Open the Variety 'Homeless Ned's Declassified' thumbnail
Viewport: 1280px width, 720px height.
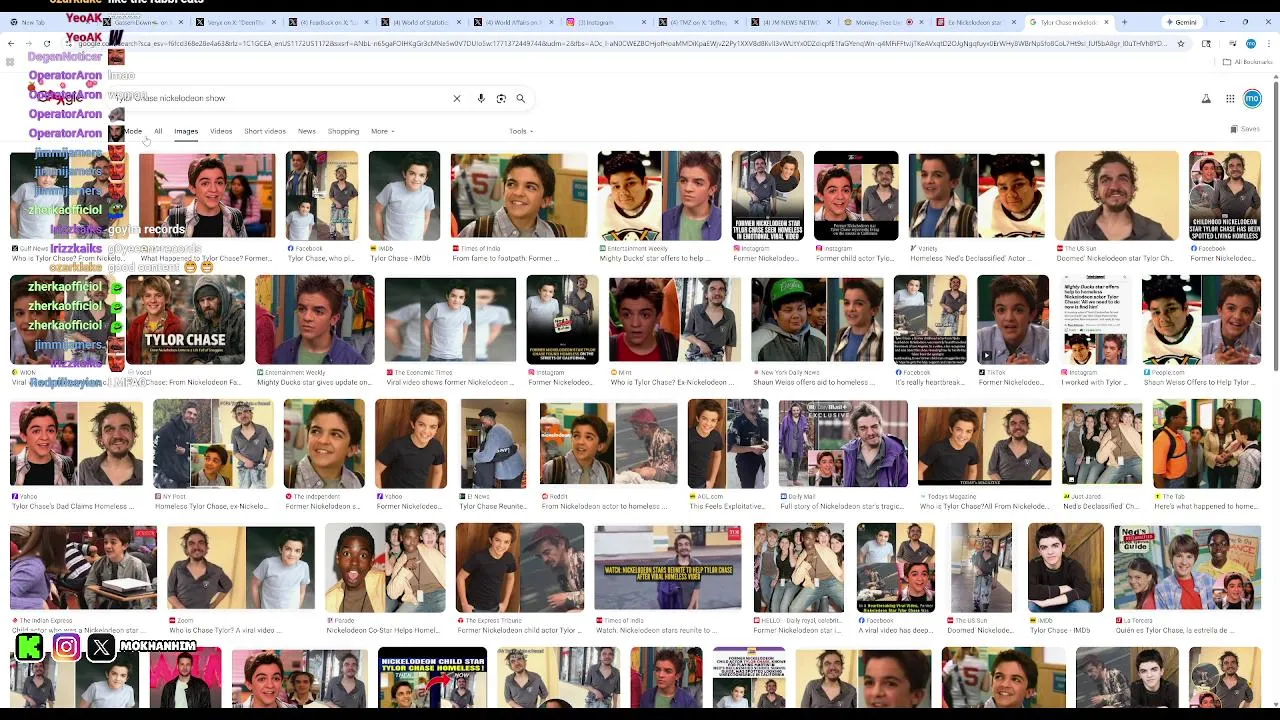[x=977, y=196]
